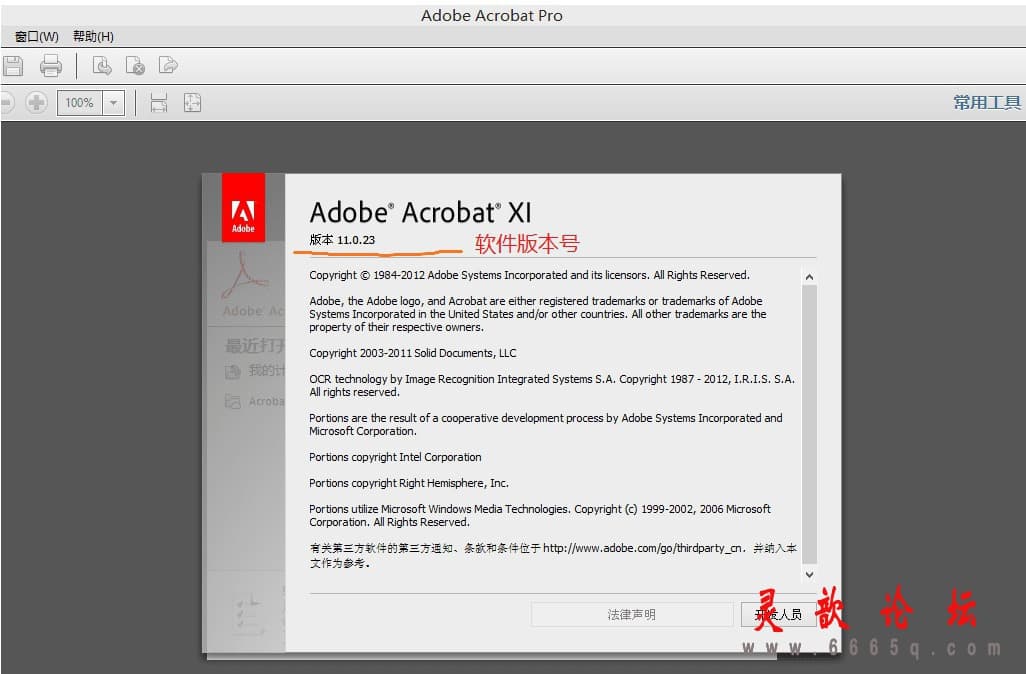Click the zoom in plus button
1026x674 pixels.
click(x=37, y=103)
